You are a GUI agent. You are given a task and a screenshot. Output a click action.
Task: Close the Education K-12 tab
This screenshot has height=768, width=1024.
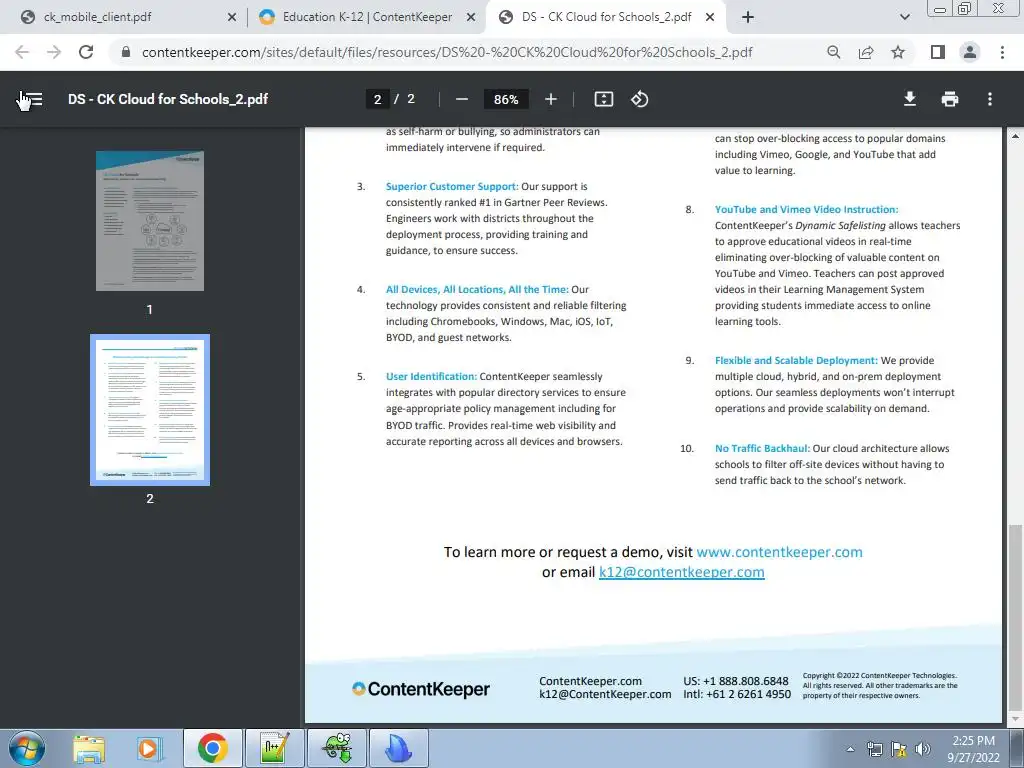point(471,18)
